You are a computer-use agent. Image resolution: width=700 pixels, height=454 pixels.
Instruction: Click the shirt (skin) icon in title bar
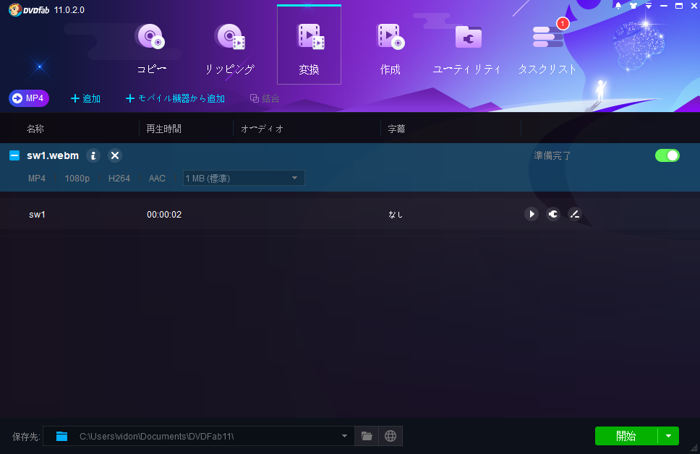pos(633,6)
